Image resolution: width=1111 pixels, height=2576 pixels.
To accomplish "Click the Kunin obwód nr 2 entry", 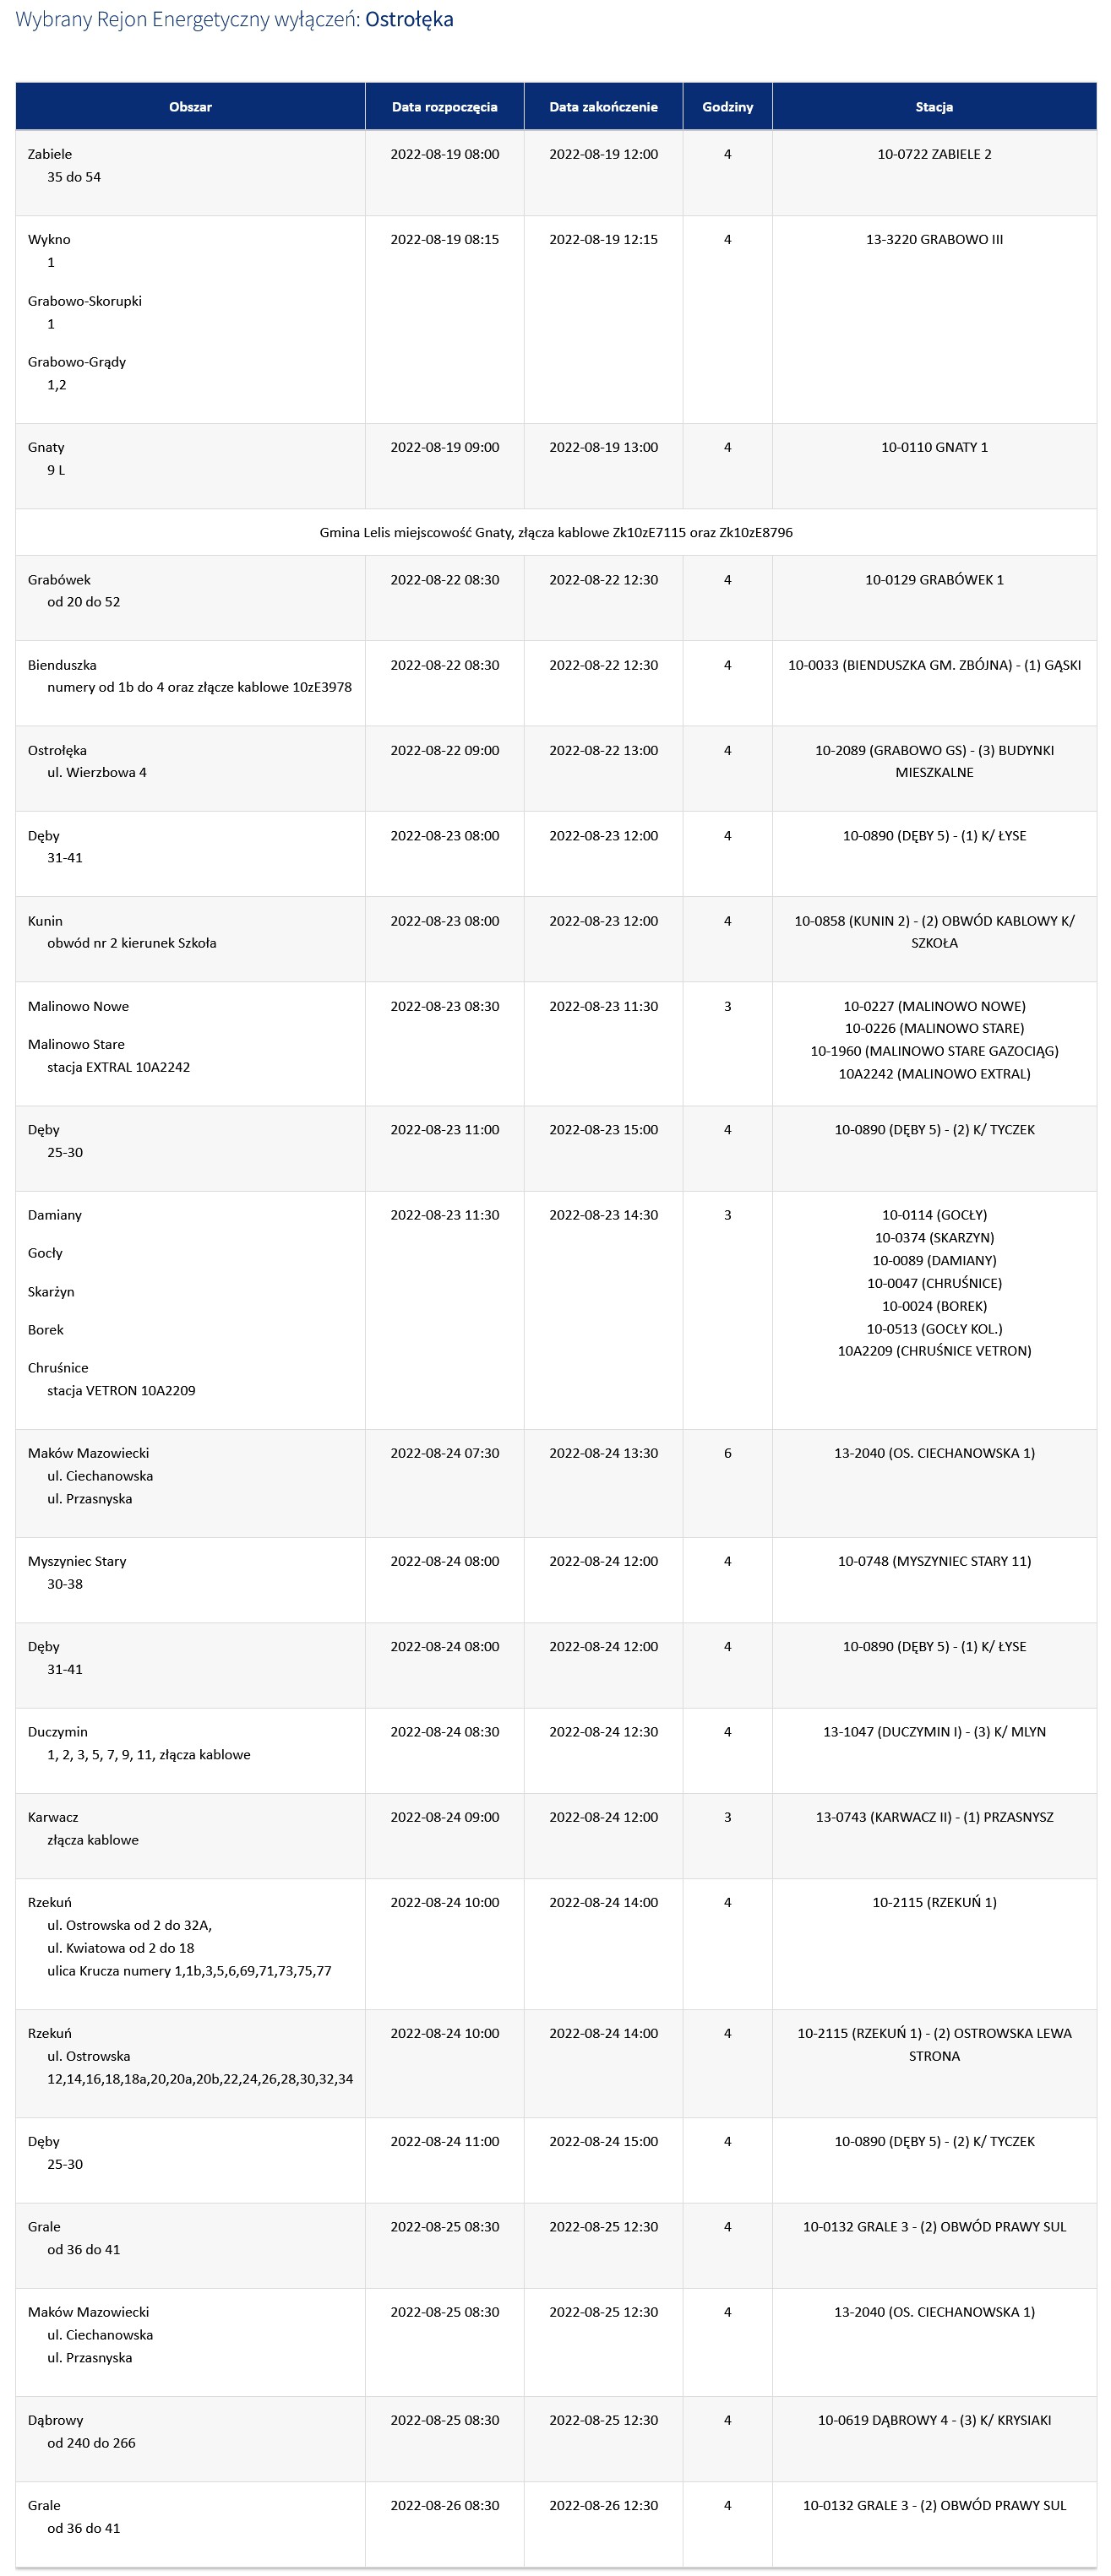I will [190, 939].
